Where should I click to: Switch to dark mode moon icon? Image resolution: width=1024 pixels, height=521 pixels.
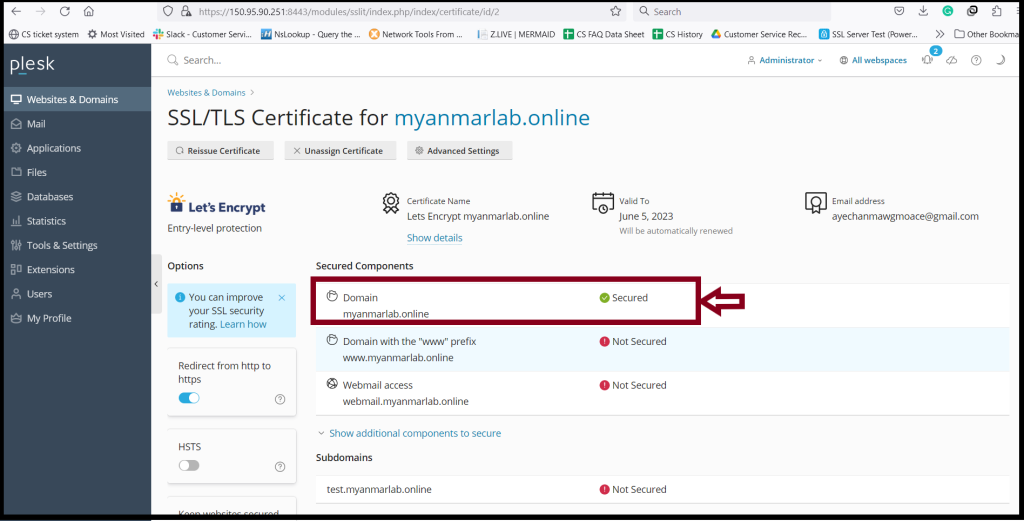click(x=1000, y=60)
